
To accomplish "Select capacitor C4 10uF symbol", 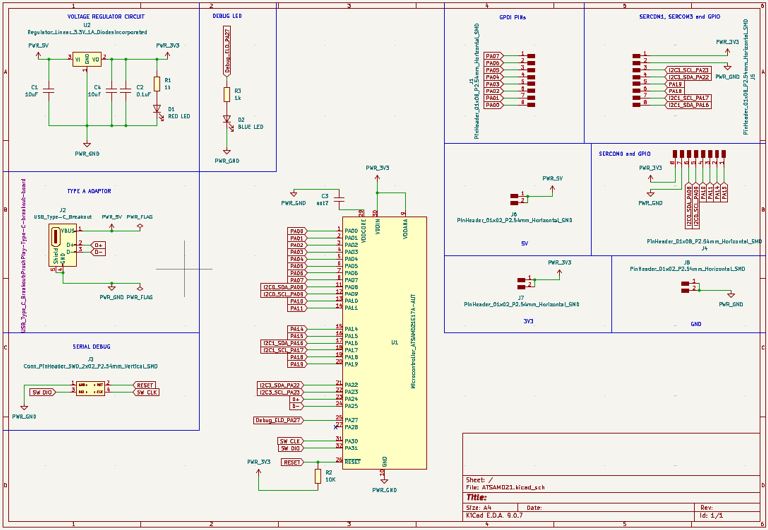I will point(112,91).
